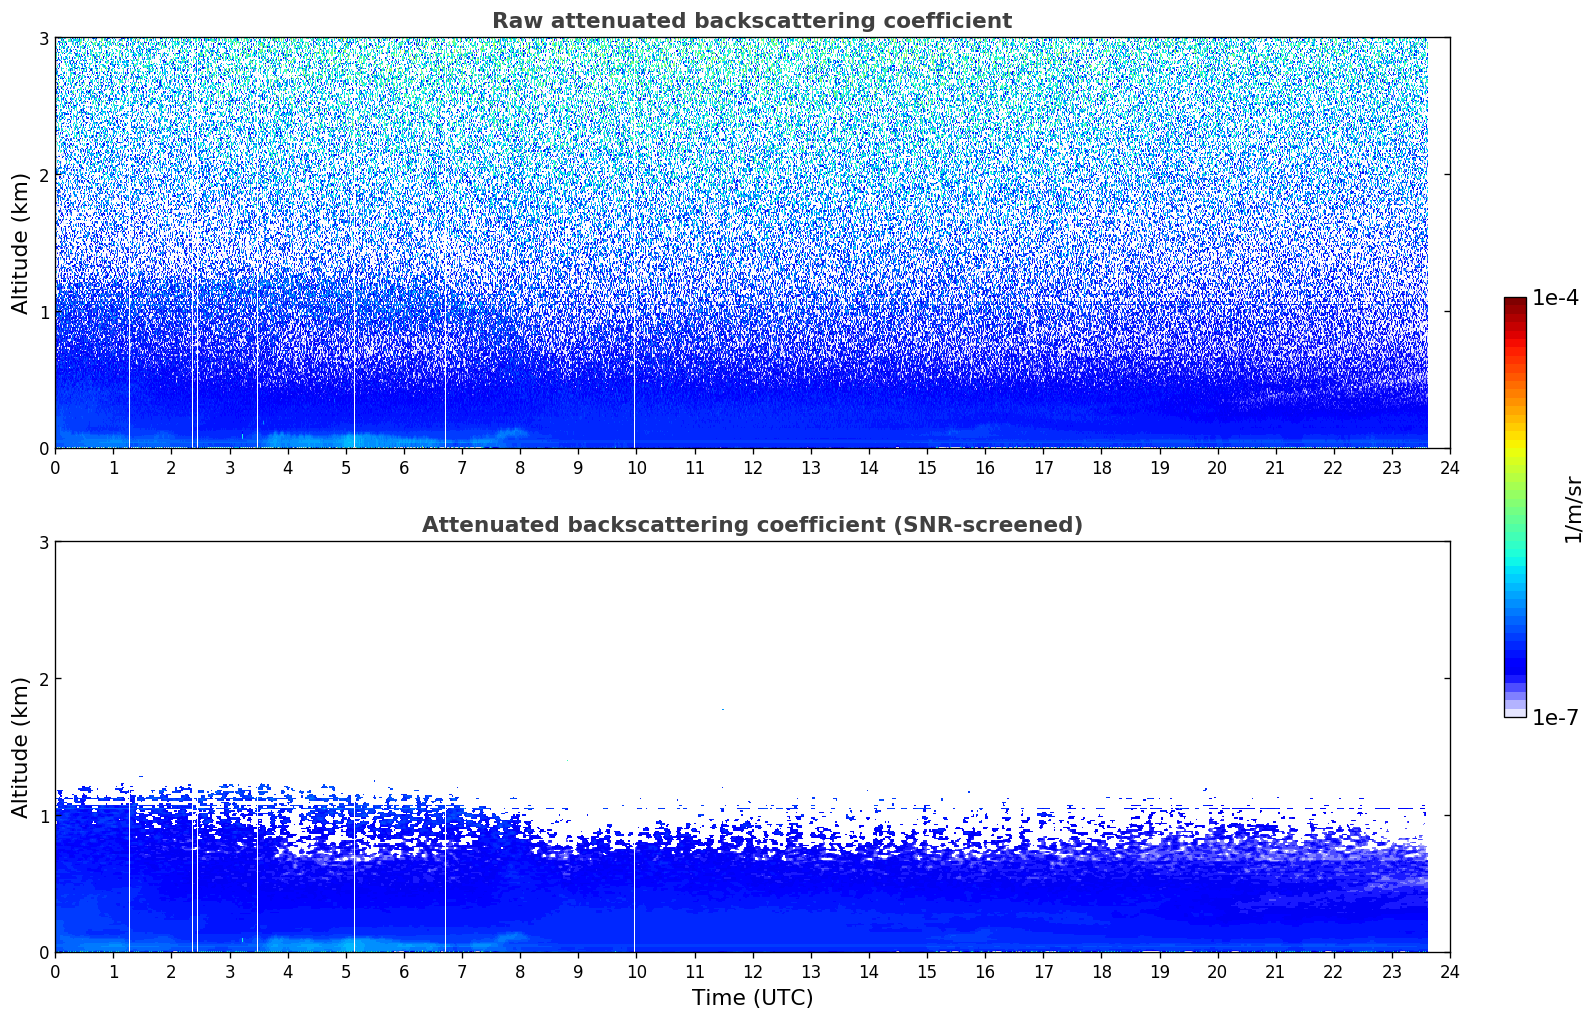The width and height of the screenshot is (1595, 1020).
Task: Click the bottom plot 'Altitude (km)' label
Action: click(20, 747)
